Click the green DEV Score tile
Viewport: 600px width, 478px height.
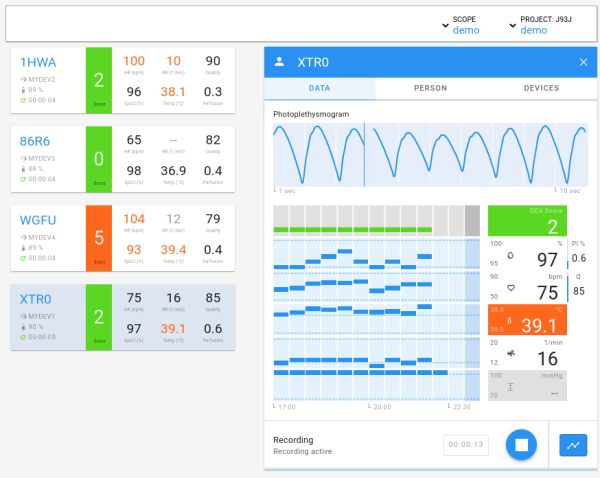pyautogui.click(x=526, y=221)
